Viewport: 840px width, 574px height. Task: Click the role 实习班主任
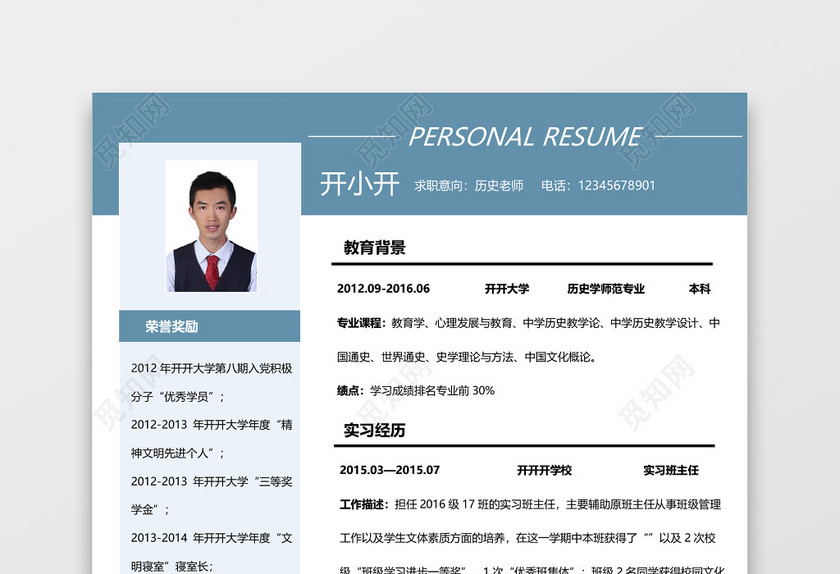tap(671, 471)
